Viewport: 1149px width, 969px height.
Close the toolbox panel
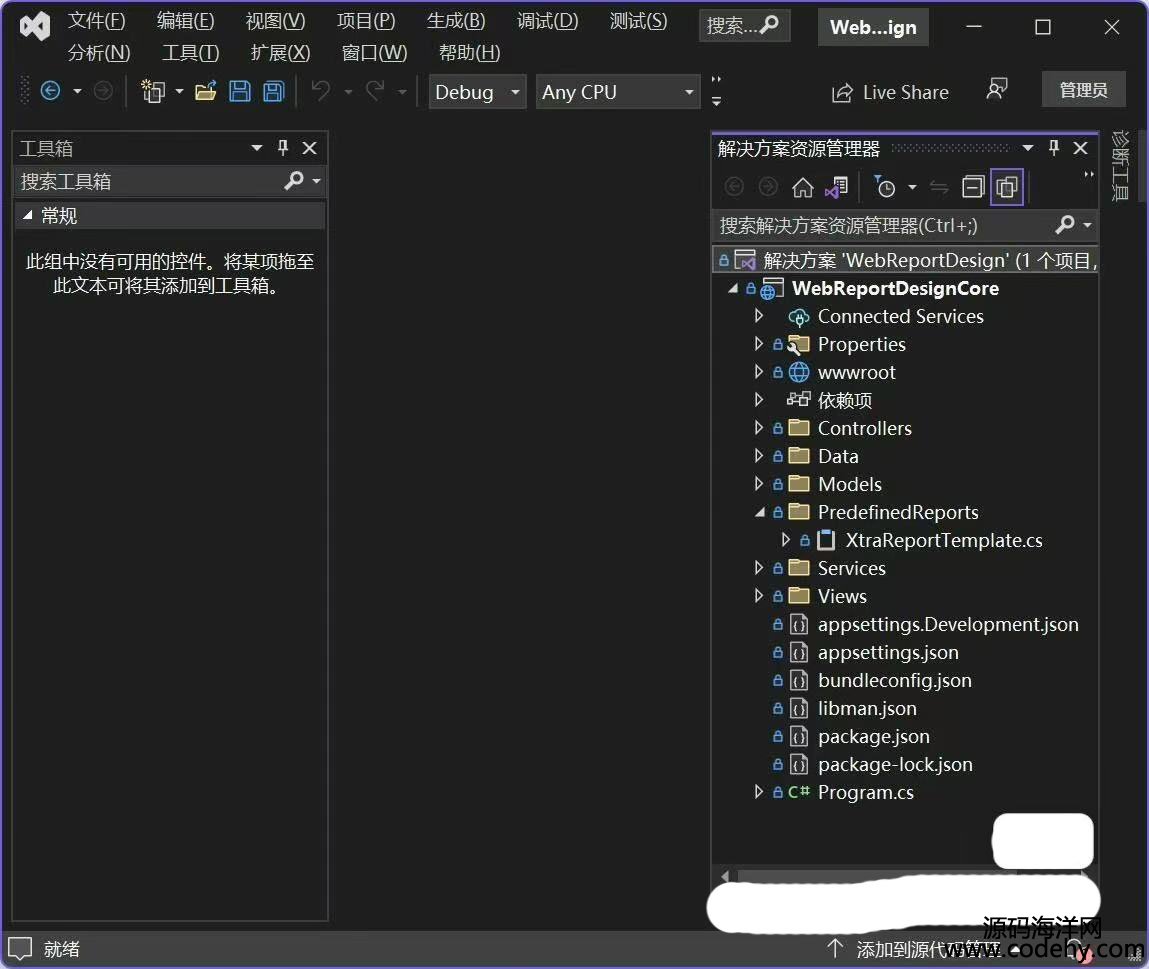(310, 148)
